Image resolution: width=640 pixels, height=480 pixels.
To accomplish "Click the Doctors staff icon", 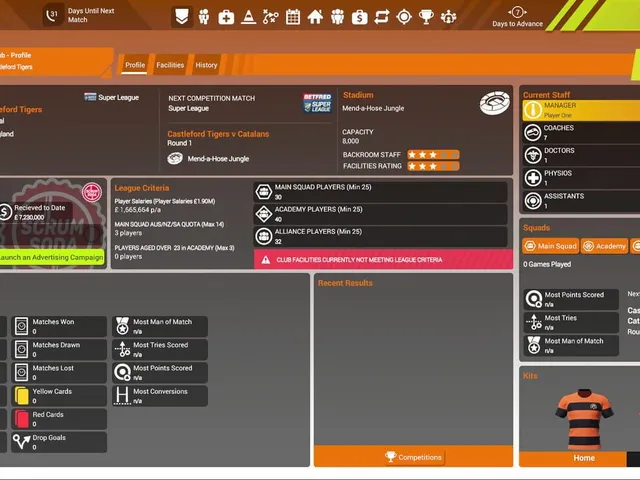I will (533, 155).
